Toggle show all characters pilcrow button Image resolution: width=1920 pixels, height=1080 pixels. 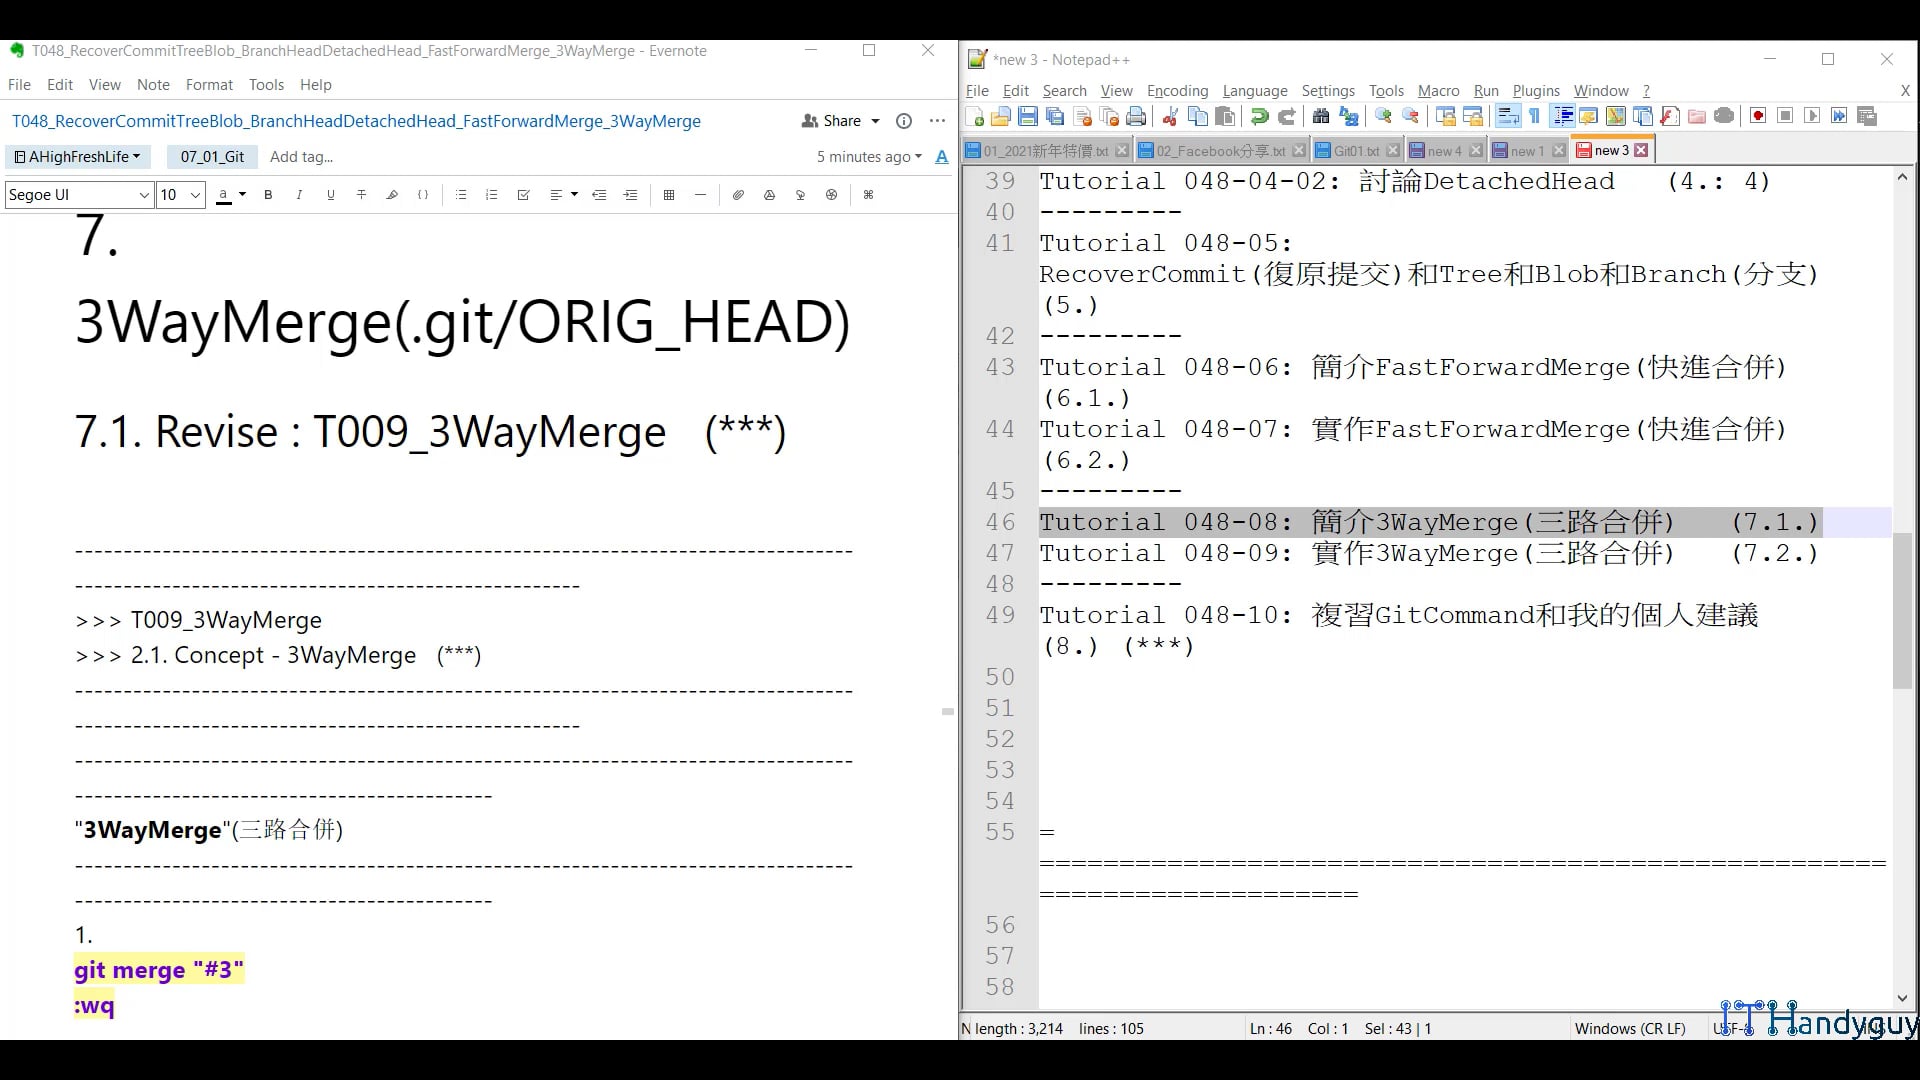click(1535, 117)
